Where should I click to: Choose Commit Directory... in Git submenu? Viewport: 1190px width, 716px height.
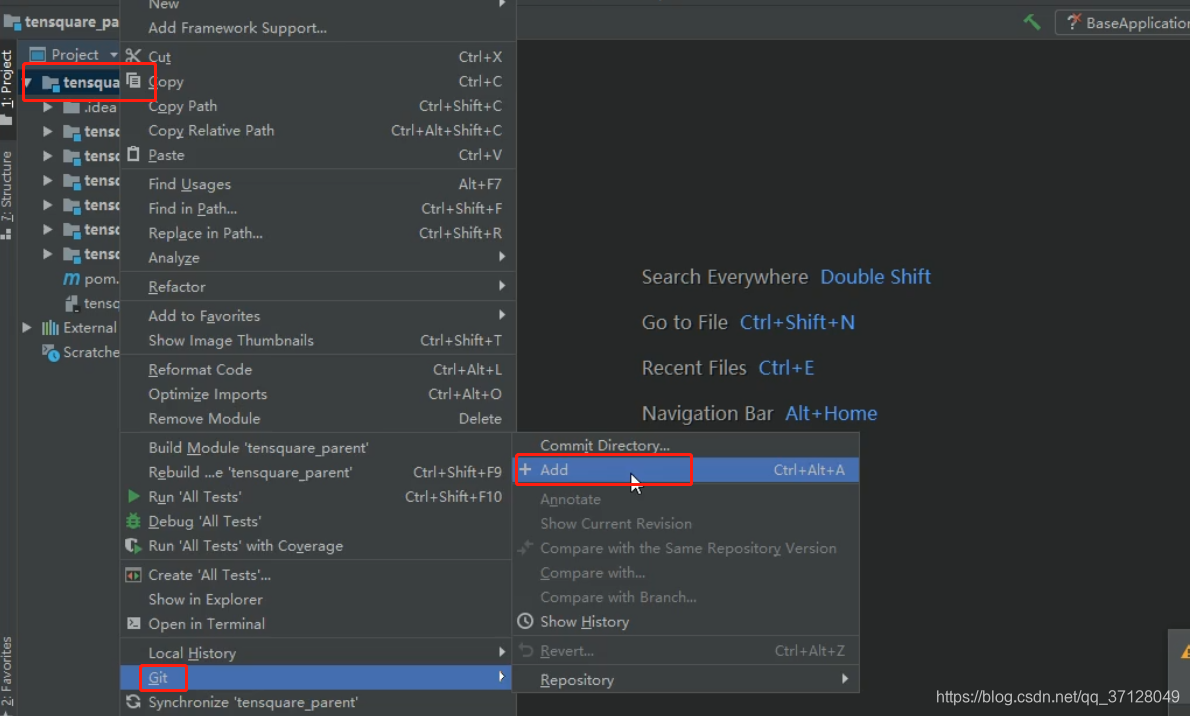pyautogui.click(x=686, y=446)
